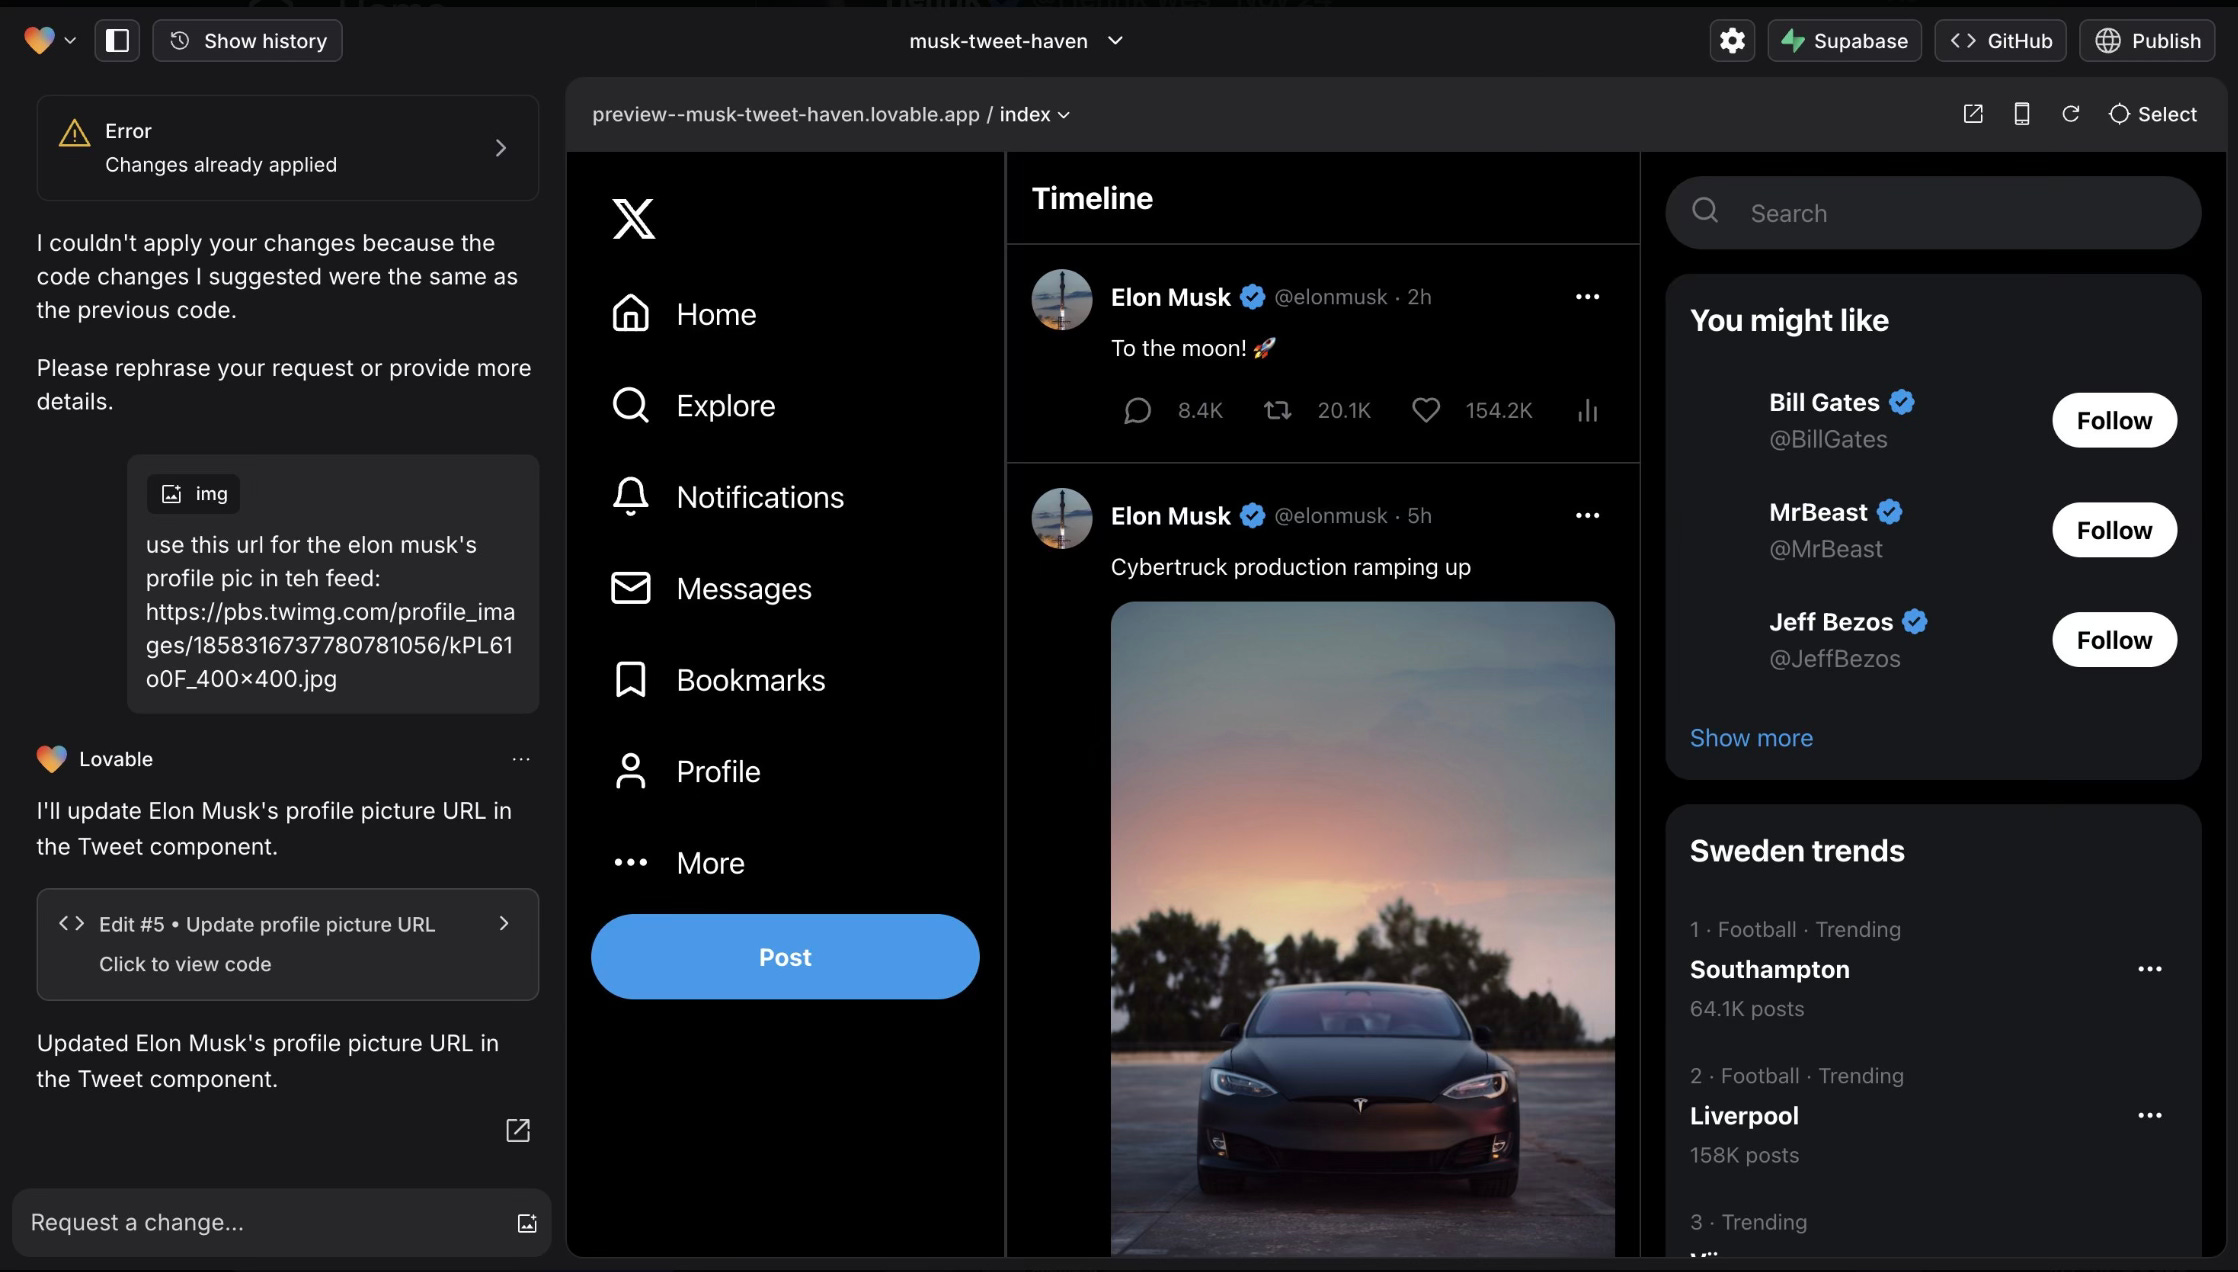This screenshot has height=1272, width=2238.
Task: Open more options on Cybertruck tweet
Action: pos(1587,516)
